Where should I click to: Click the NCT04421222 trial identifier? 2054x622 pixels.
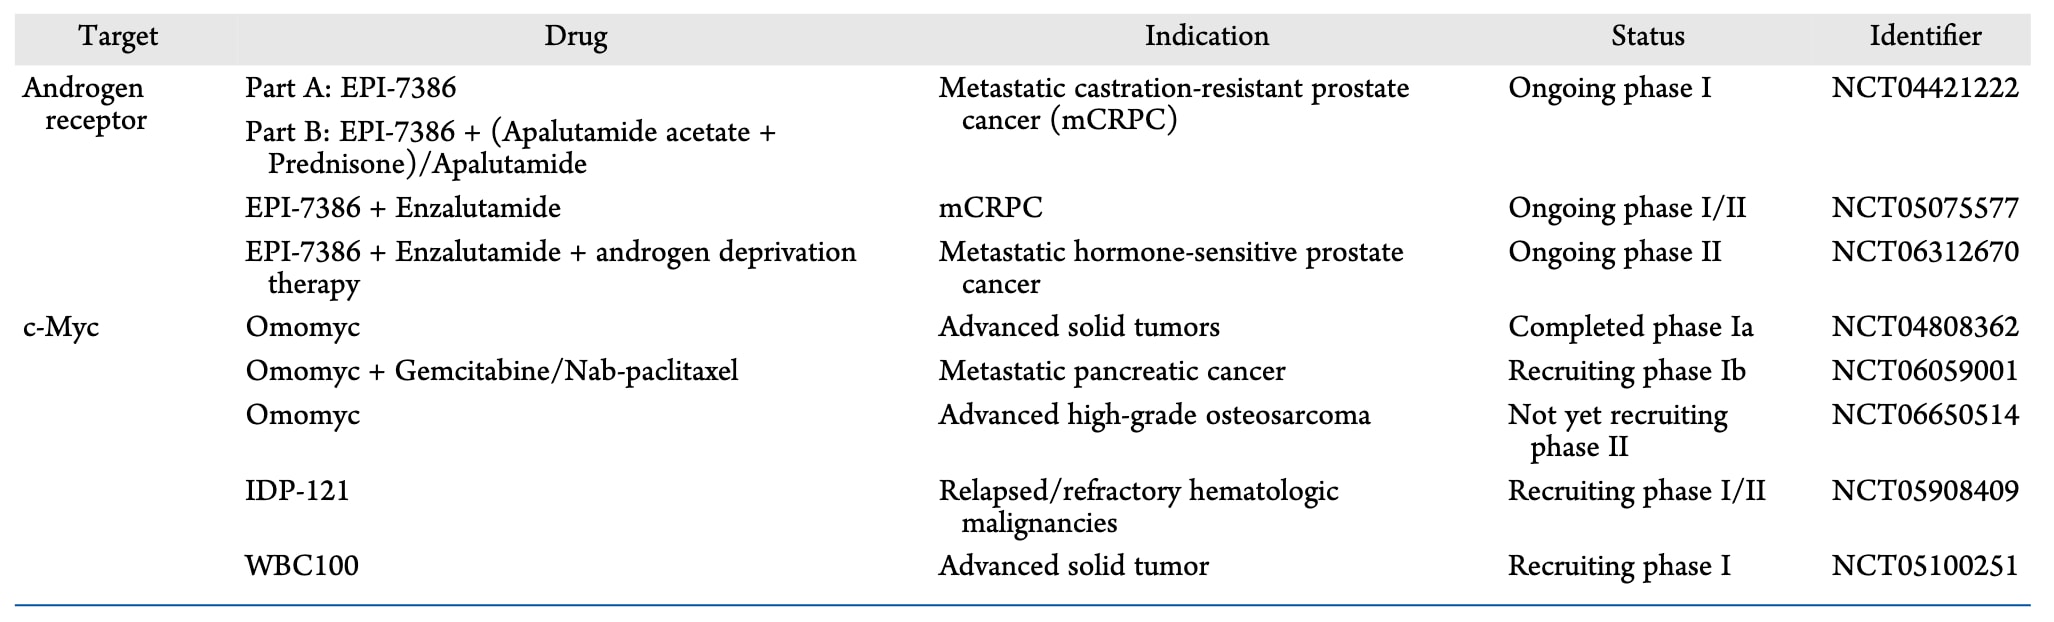[1924, 88]
